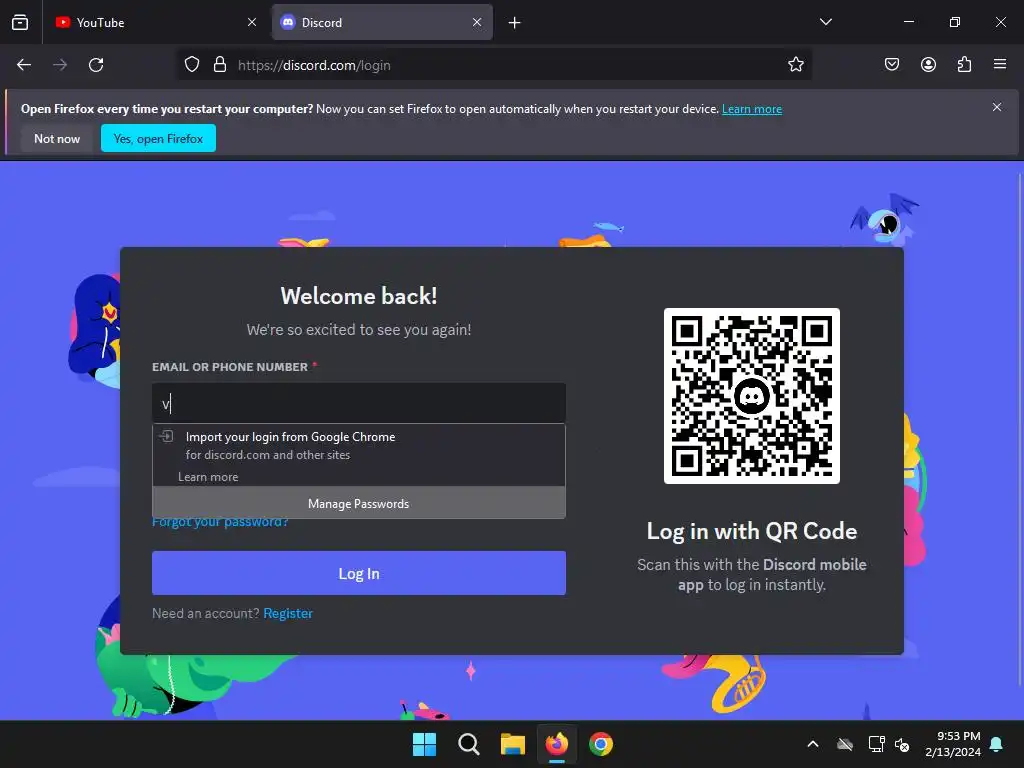Image resolution: width=1024 pixels, height=768 pixels.
Task: Go back to previous page
Action: 24,65
